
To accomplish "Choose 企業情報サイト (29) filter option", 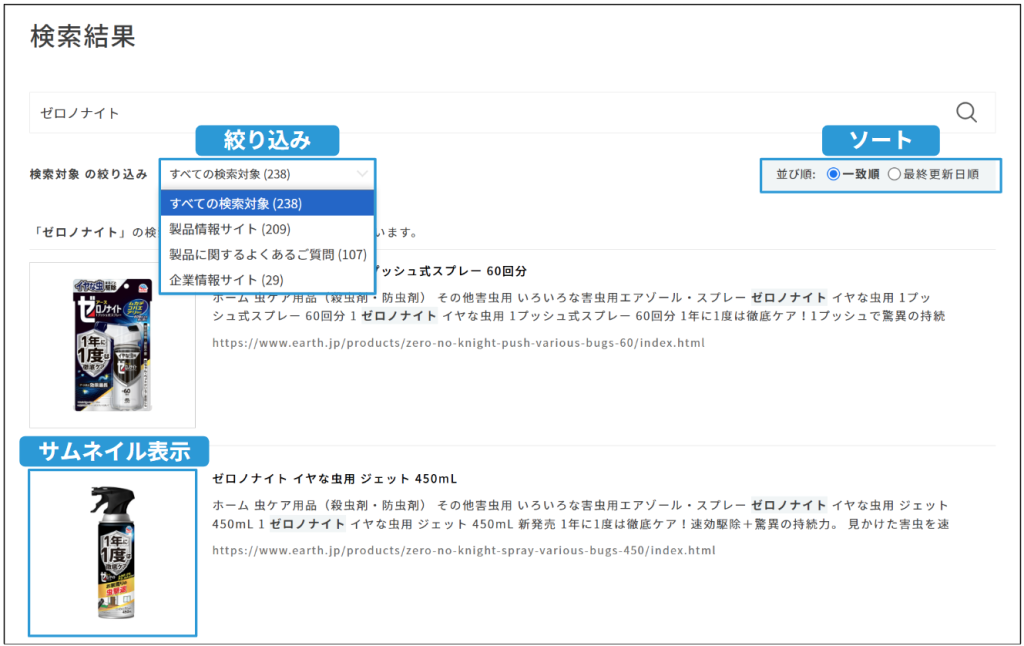I will click(267, 280).
